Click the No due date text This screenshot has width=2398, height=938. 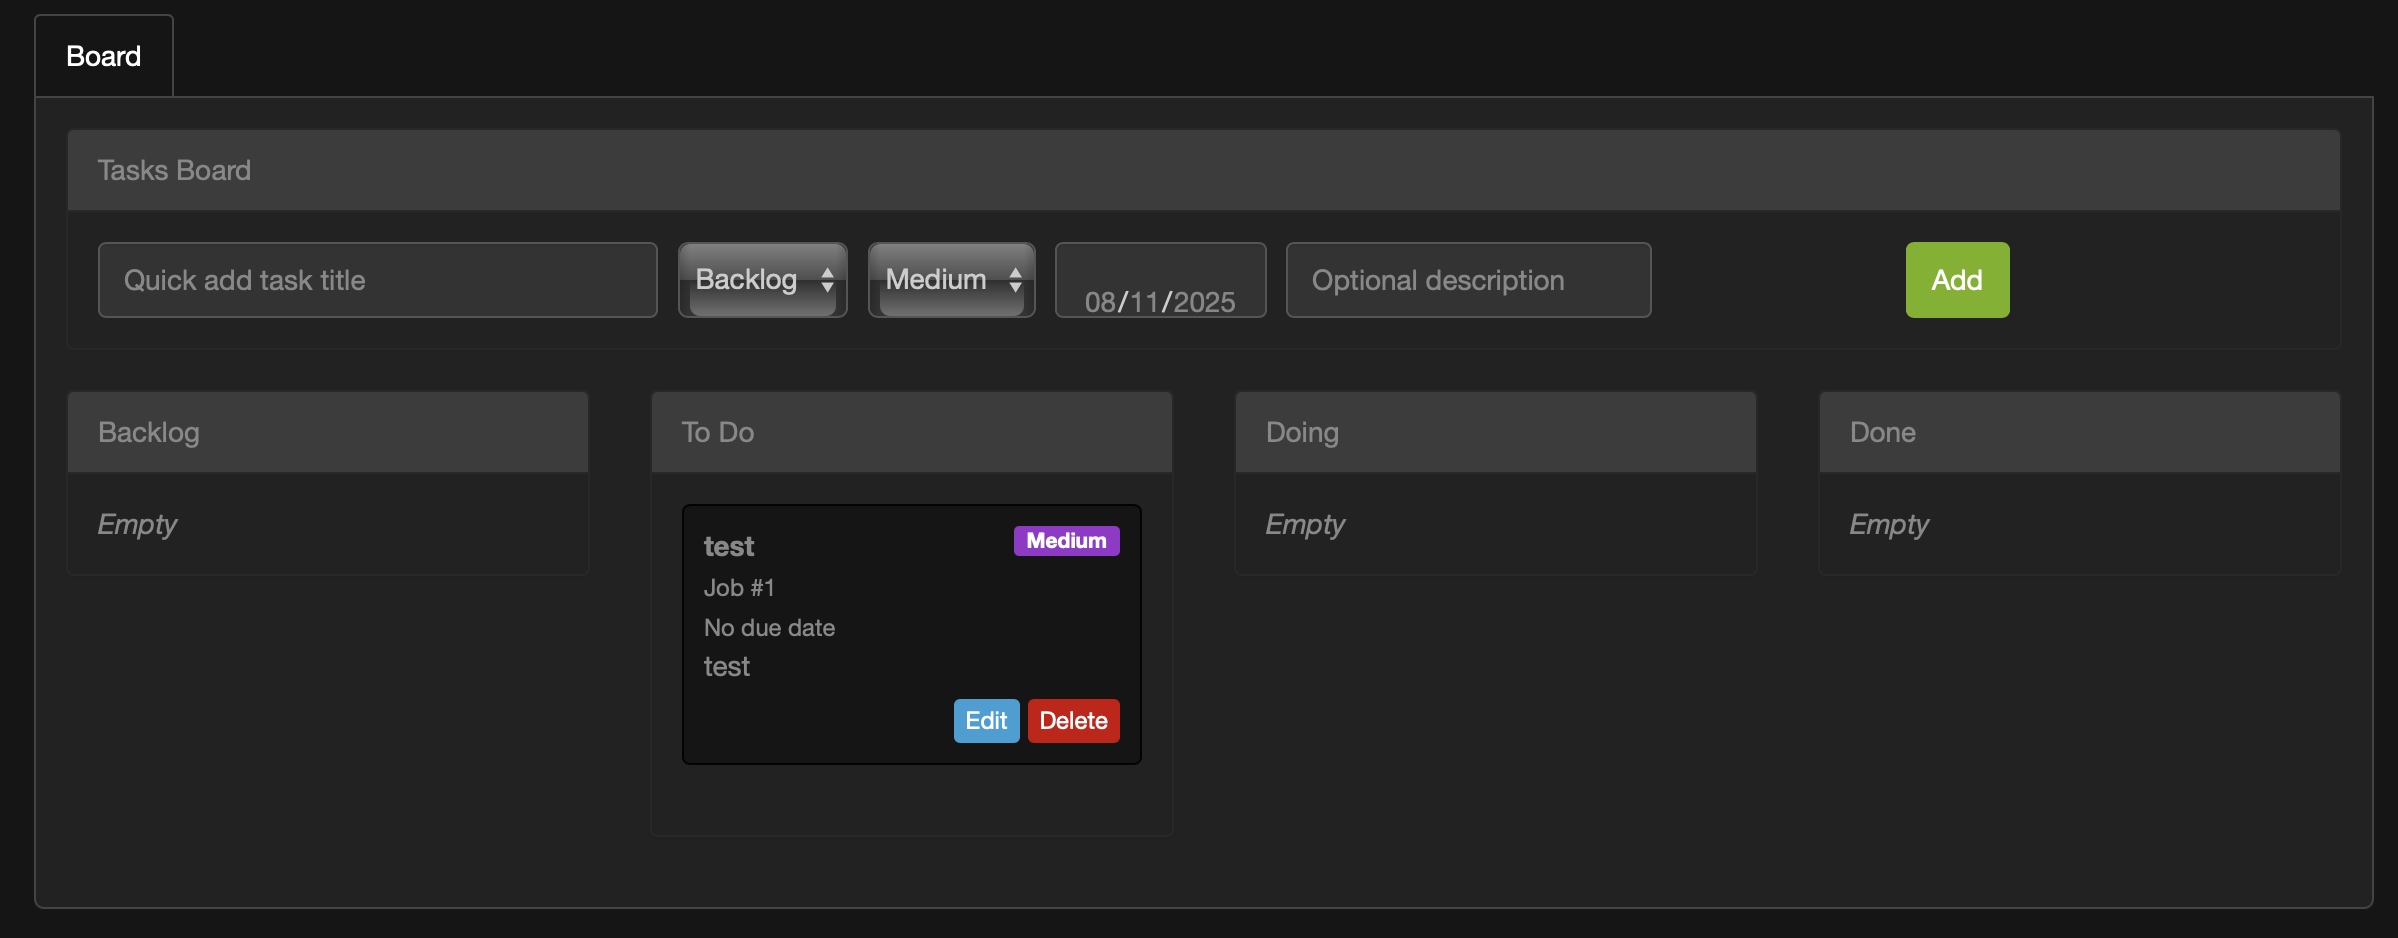[769, 628]
